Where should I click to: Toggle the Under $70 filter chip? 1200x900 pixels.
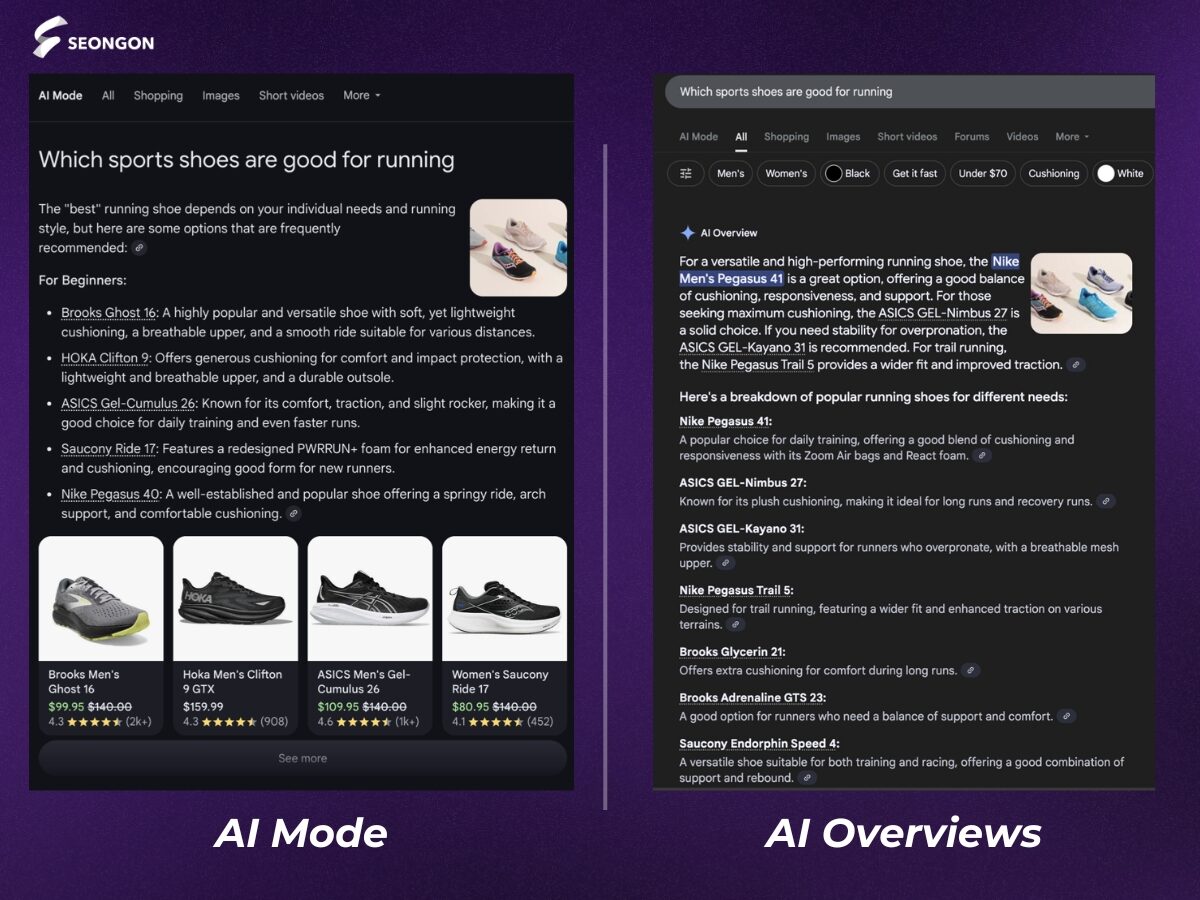point(982,173)
